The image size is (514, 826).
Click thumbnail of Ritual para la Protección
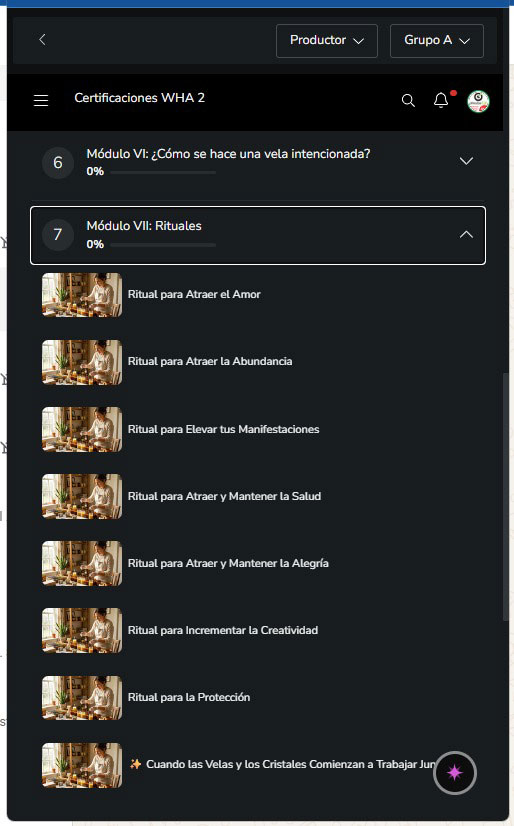[x=82, y=697]
